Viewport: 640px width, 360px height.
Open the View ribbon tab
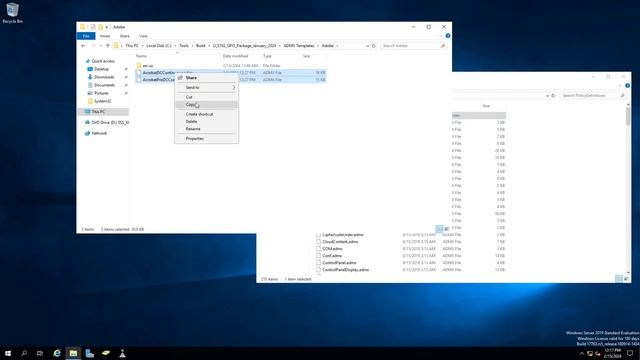(143, 36)
